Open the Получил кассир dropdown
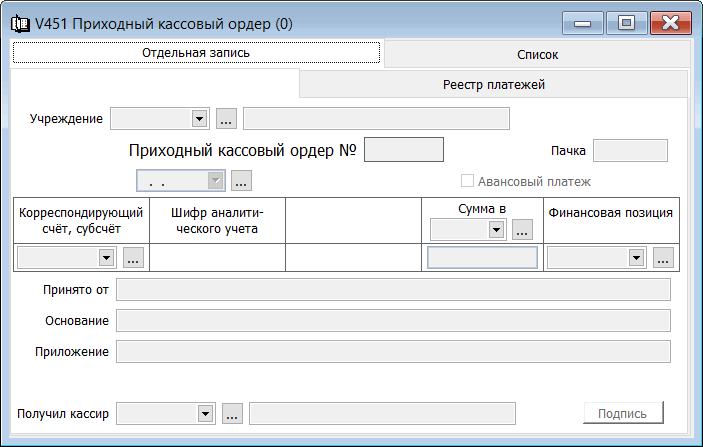This screenshot has height=447, width=703. [x=205, y=414]
